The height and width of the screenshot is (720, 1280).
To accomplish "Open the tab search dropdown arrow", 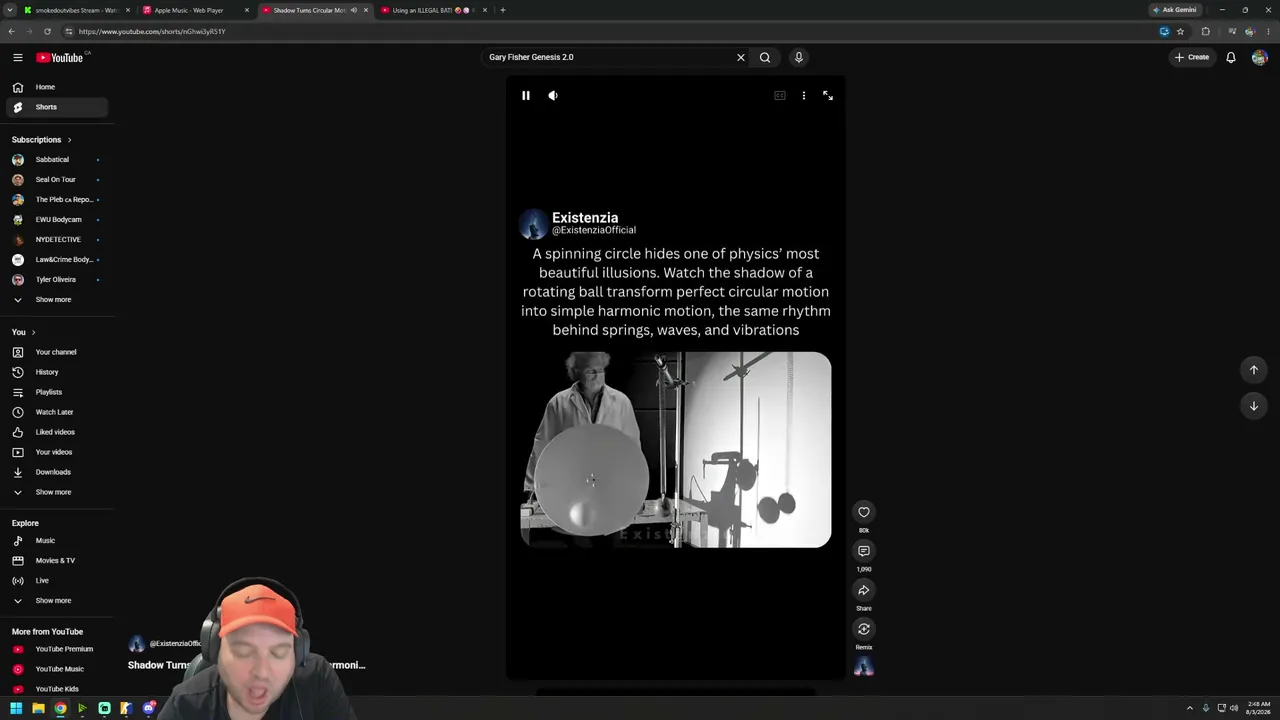I will tap(11, 10).
